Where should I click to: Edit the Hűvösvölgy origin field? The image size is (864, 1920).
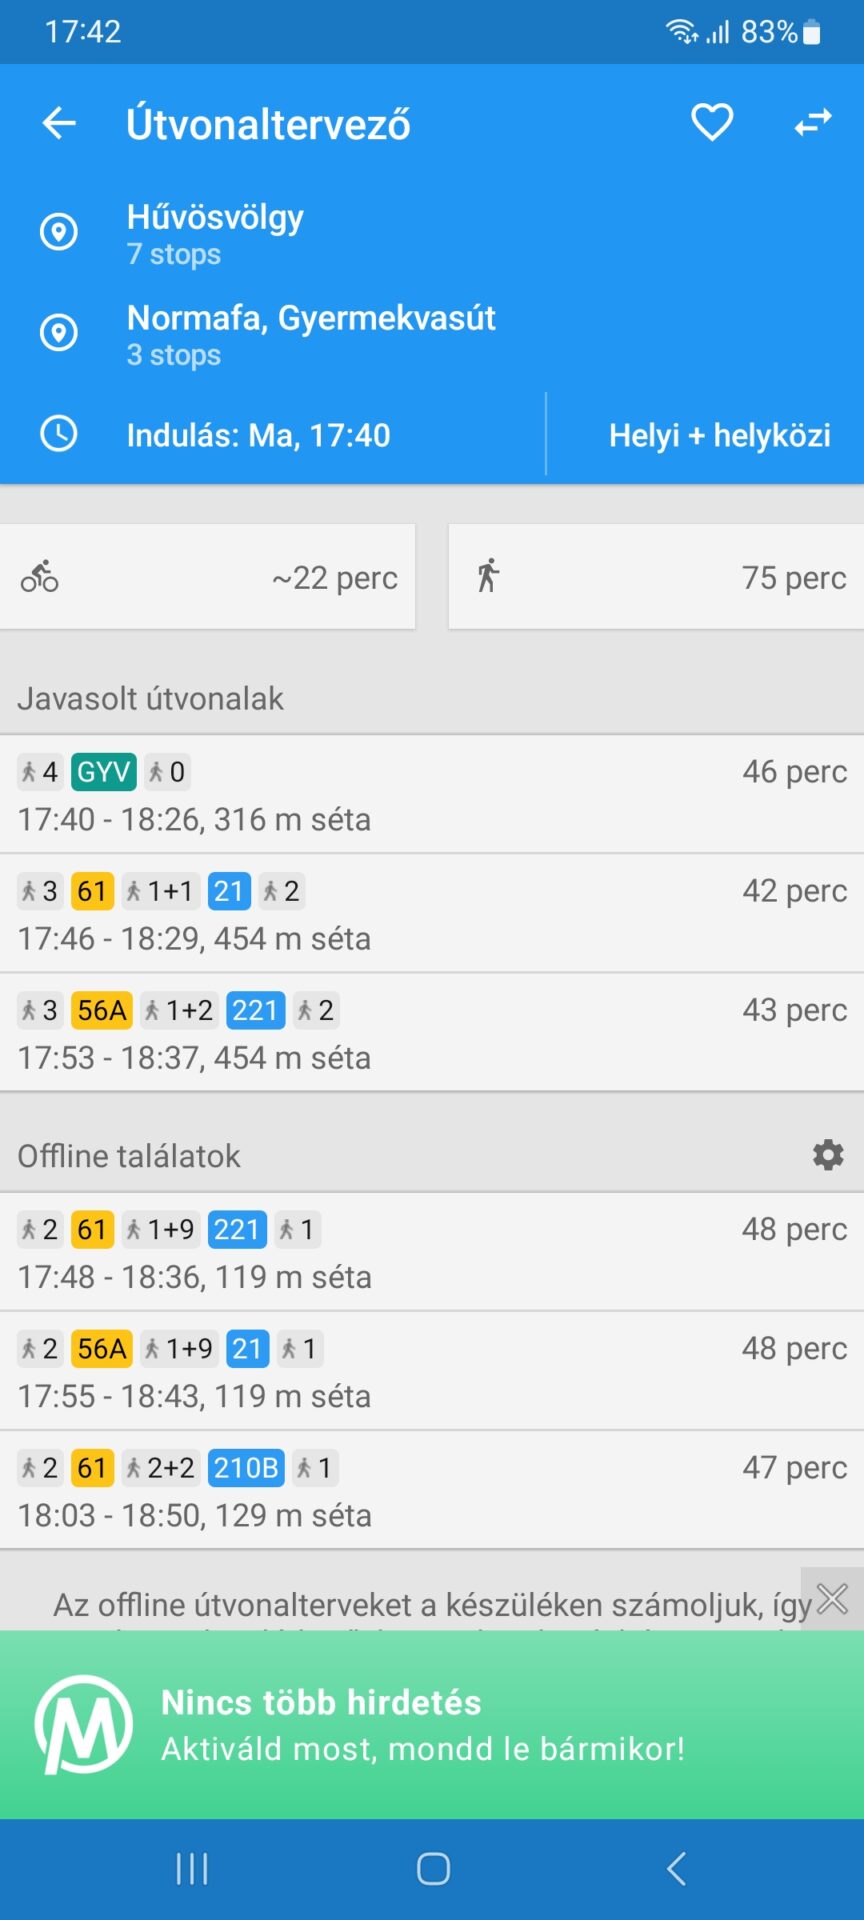(300, 233)
